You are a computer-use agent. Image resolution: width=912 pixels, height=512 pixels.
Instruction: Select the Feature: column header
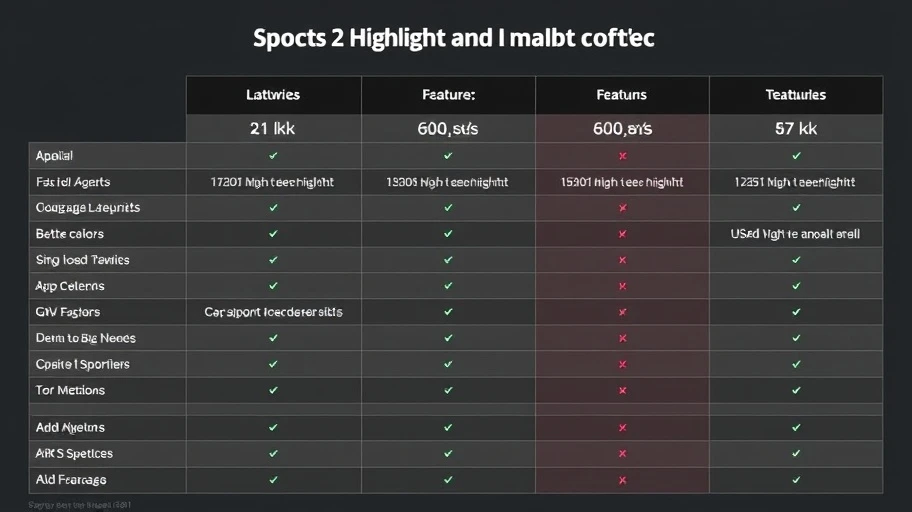(x=448, y=95)
